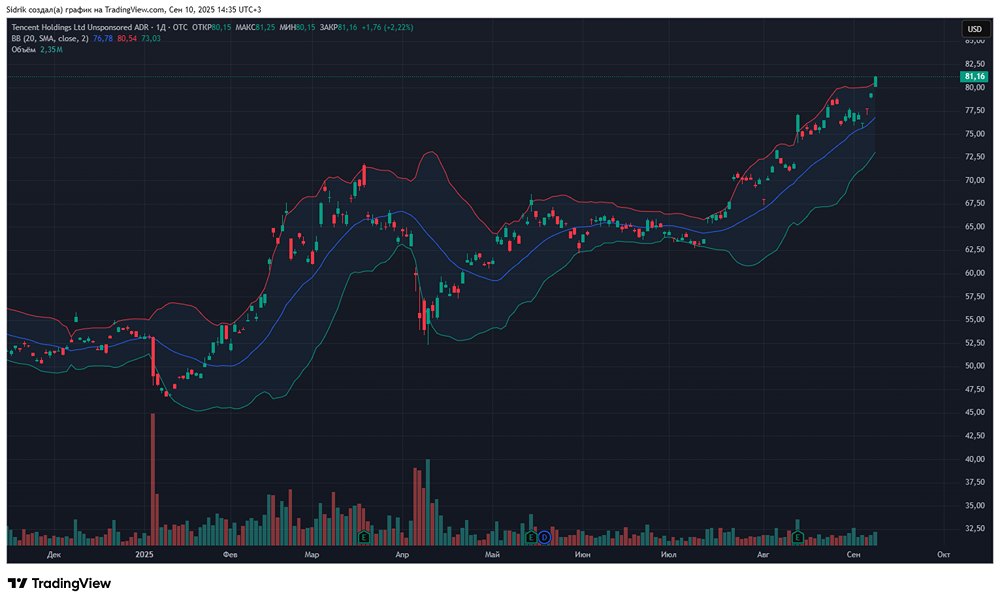Click the ЗАКР close value 81,16
1000x603 pixels.
(x=348, y=27)
